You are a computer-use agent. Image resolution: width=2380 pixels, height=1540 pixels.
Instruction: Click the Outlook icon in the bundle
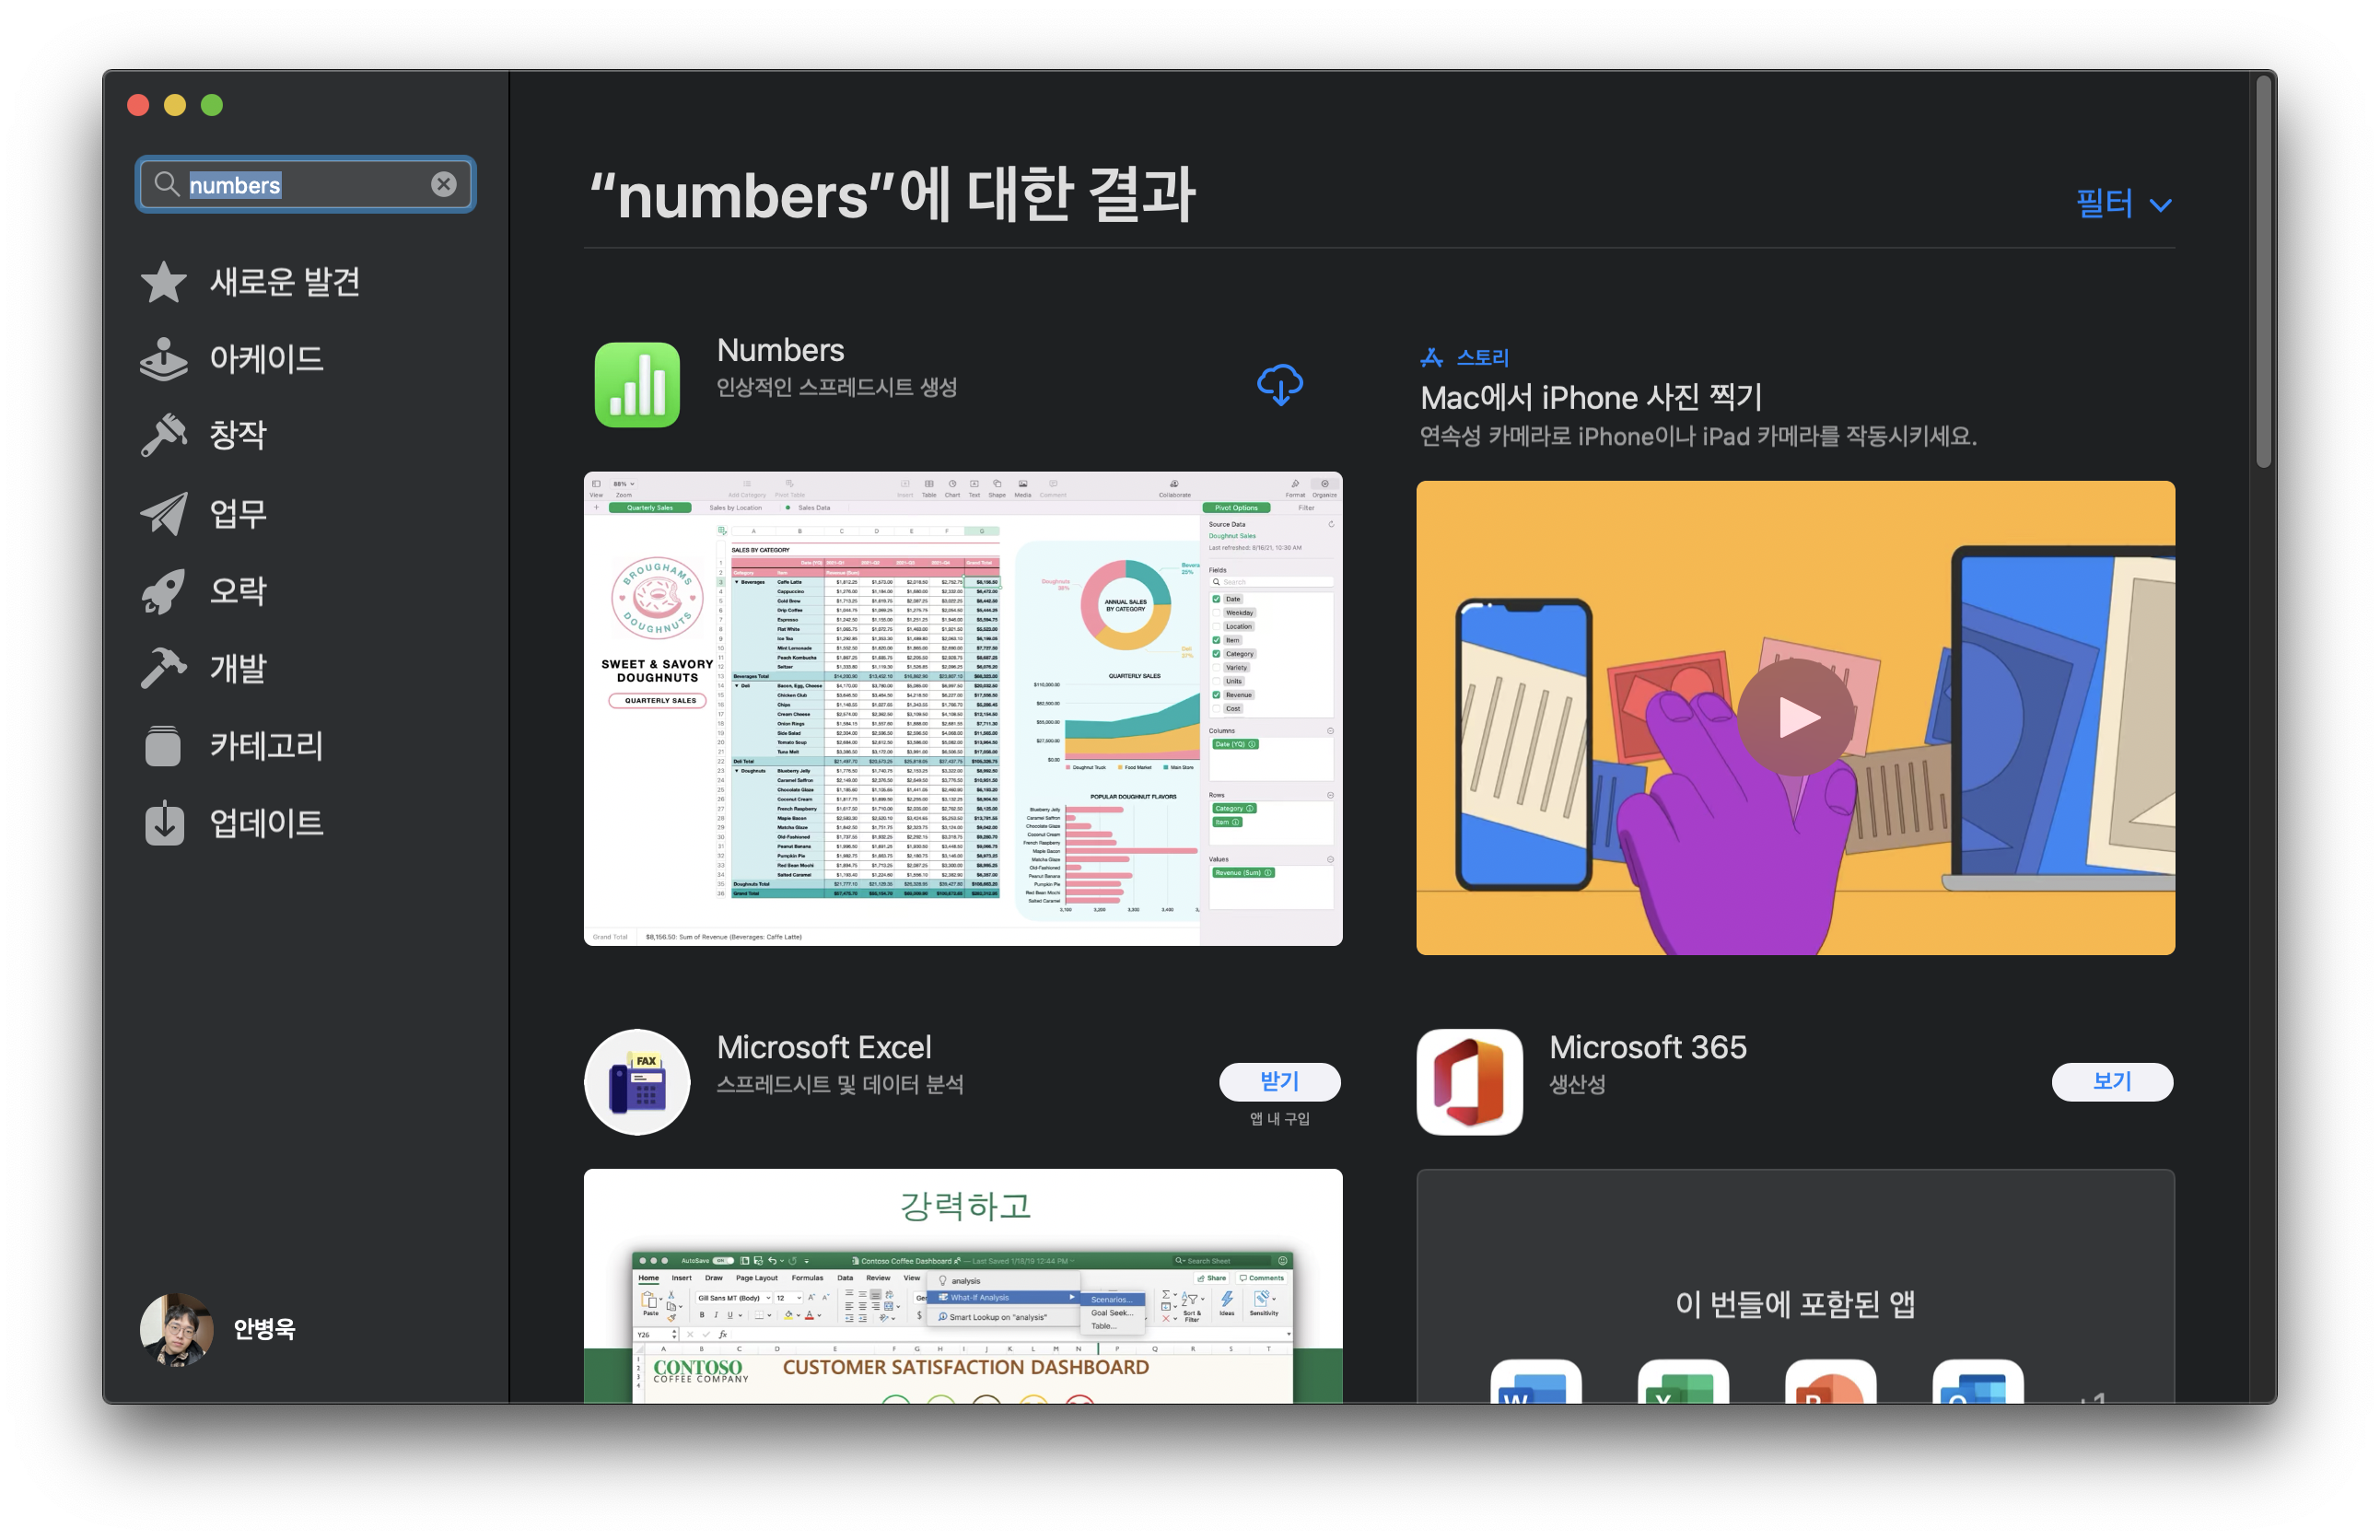pyautogui.click(x=1978, y=1382)
